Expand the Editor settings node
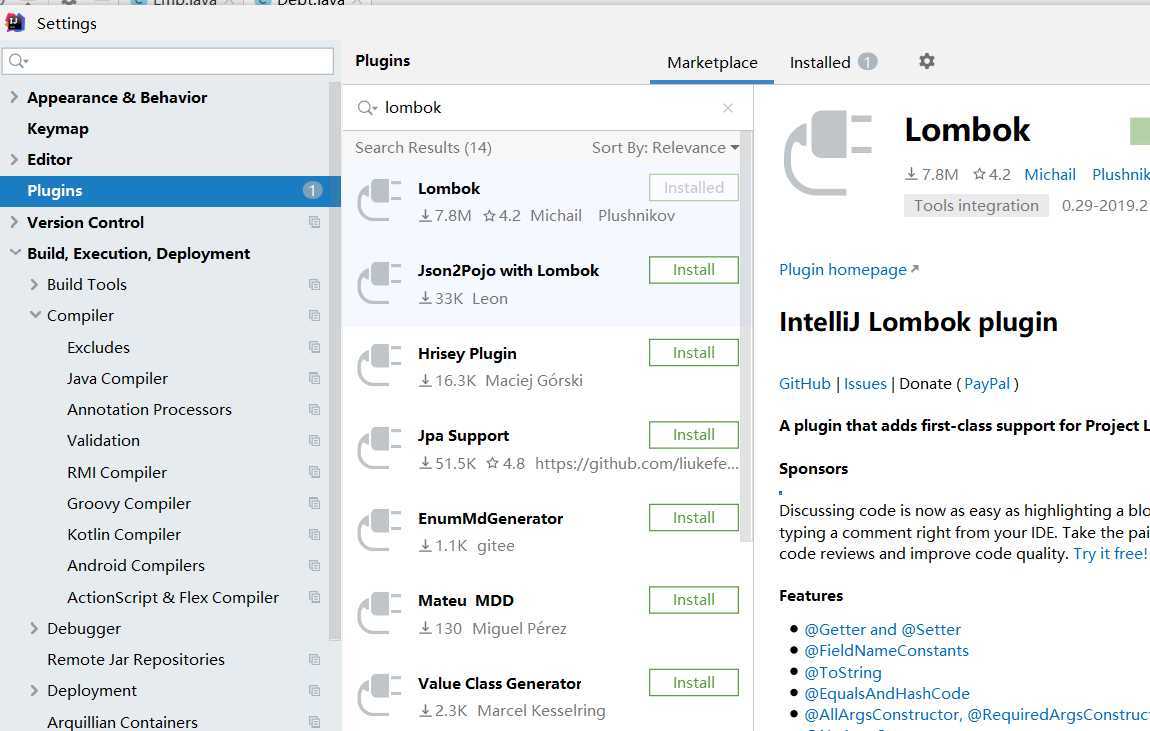Image resolution: width=1150 pixels, height=731 pixels. tap(14, 159)
